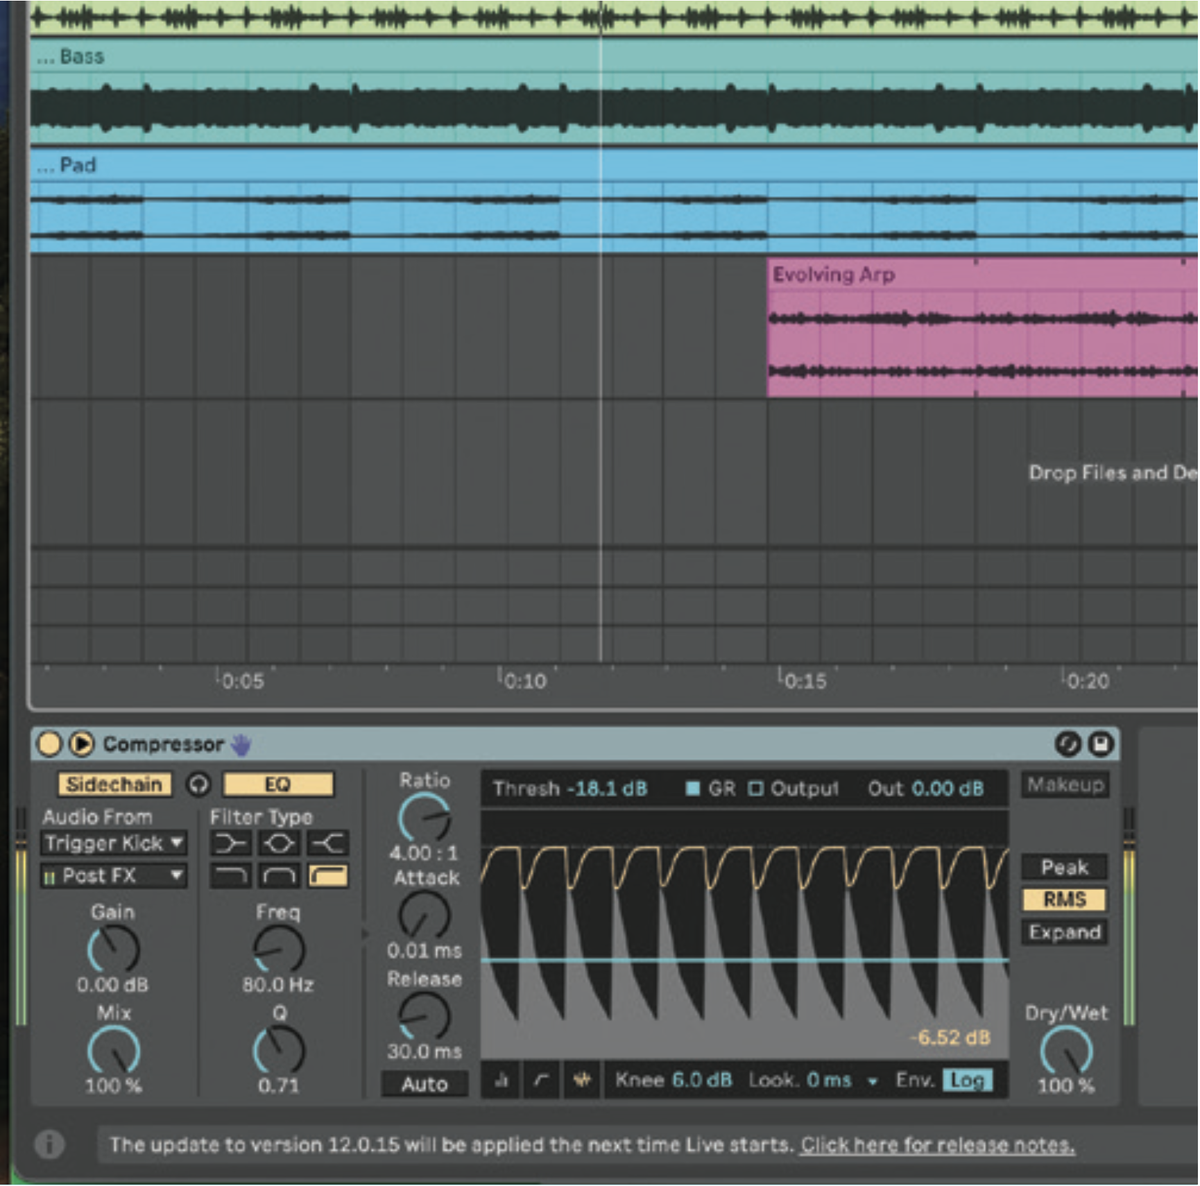Screen dimensions: 1200x1186
Task: Switch the envelope mode to Log
Action: (x=966, y=1080)
